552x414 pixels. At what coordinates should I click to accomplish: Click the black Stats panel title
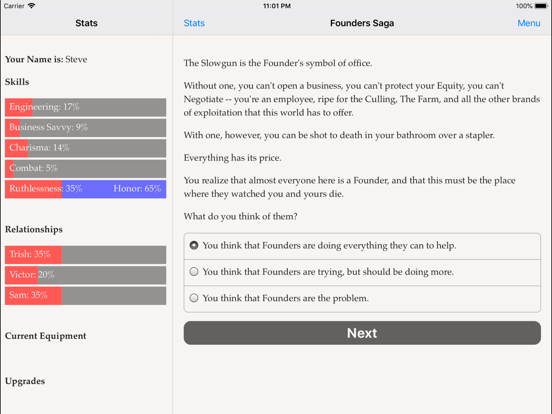86,23
